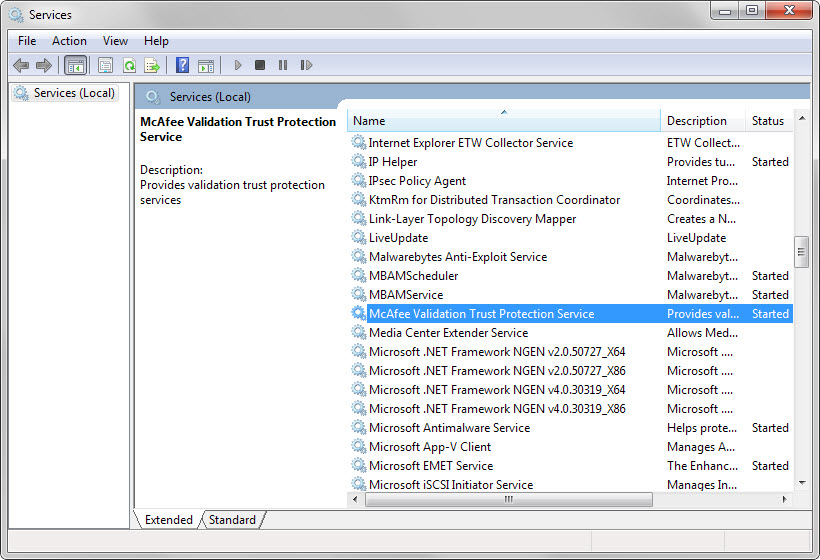This screenshot has width=820, height=560.
Task: Maximize the Services window
Action: tap(752, 10)
